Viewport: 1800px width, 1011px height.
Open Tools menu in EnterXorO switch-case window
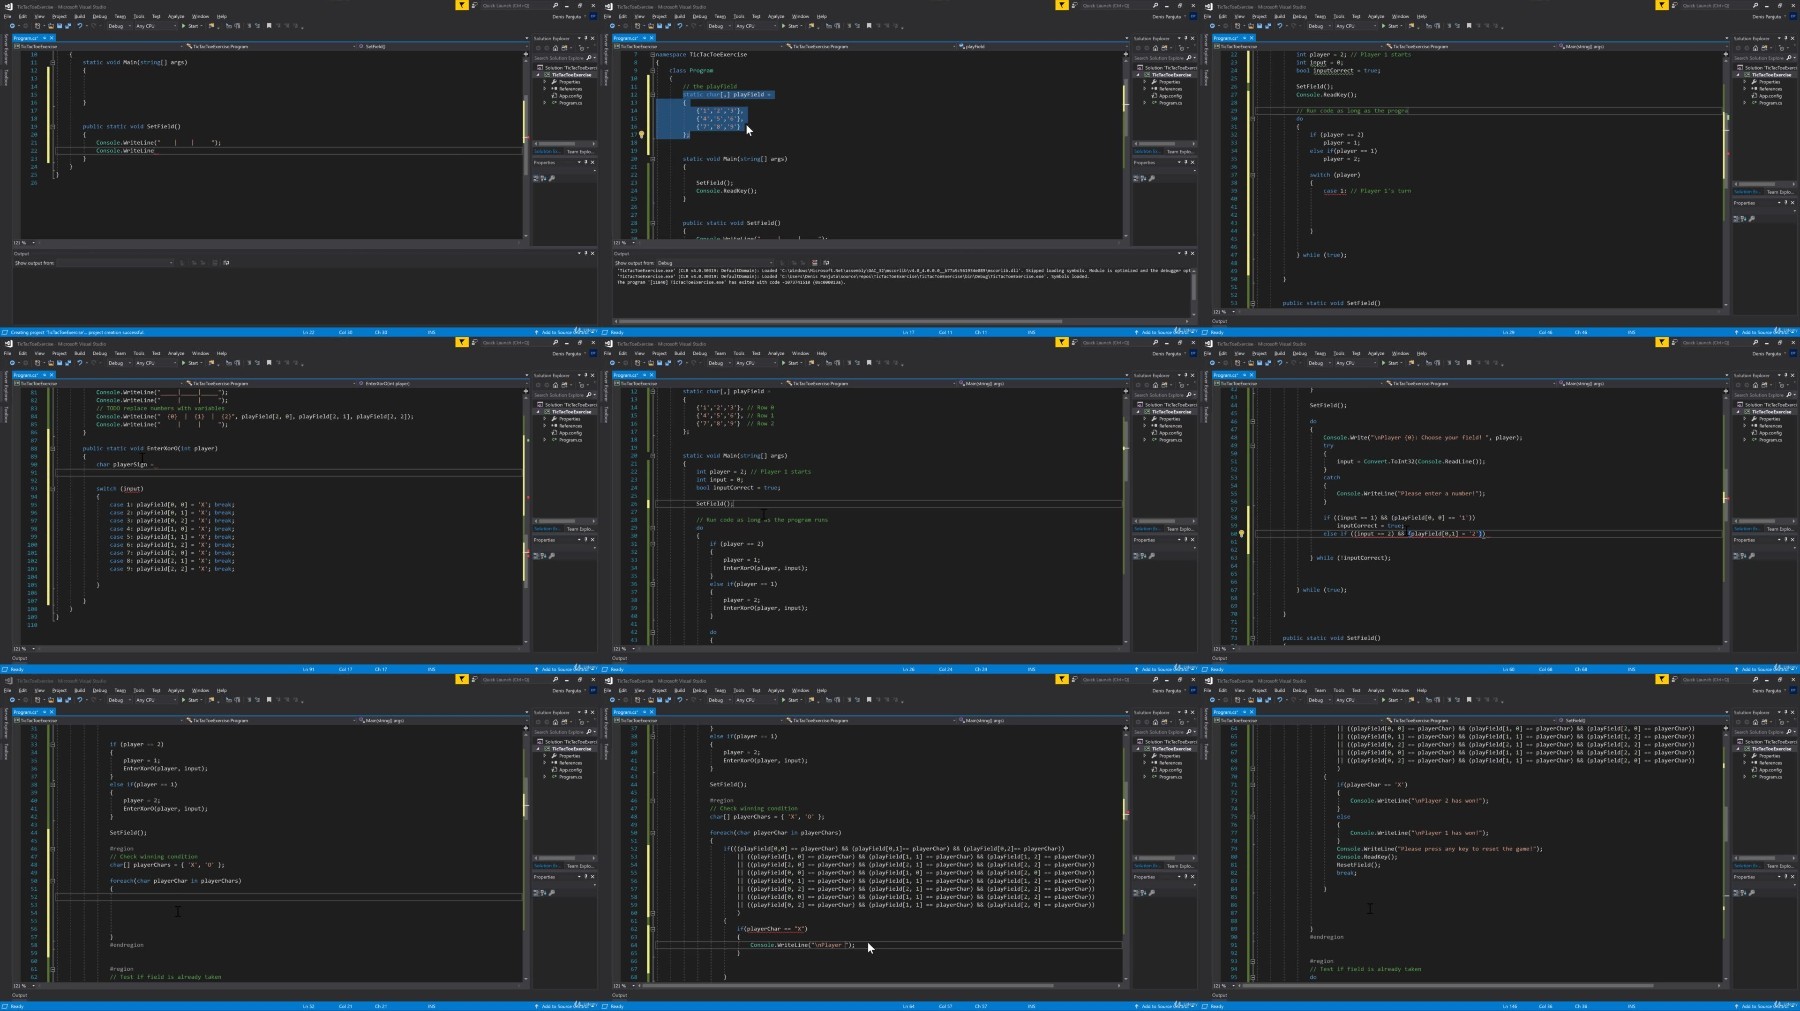139,353
